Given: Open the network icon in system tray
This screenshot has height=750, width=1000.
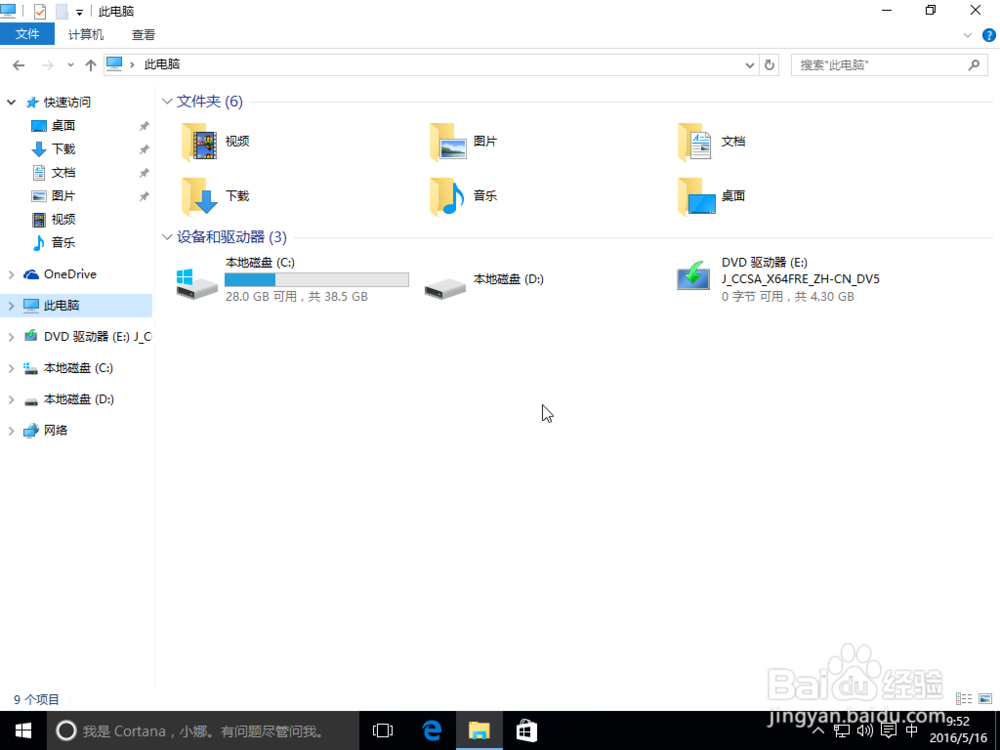Looking at the screenshot, I should (842, 731).
